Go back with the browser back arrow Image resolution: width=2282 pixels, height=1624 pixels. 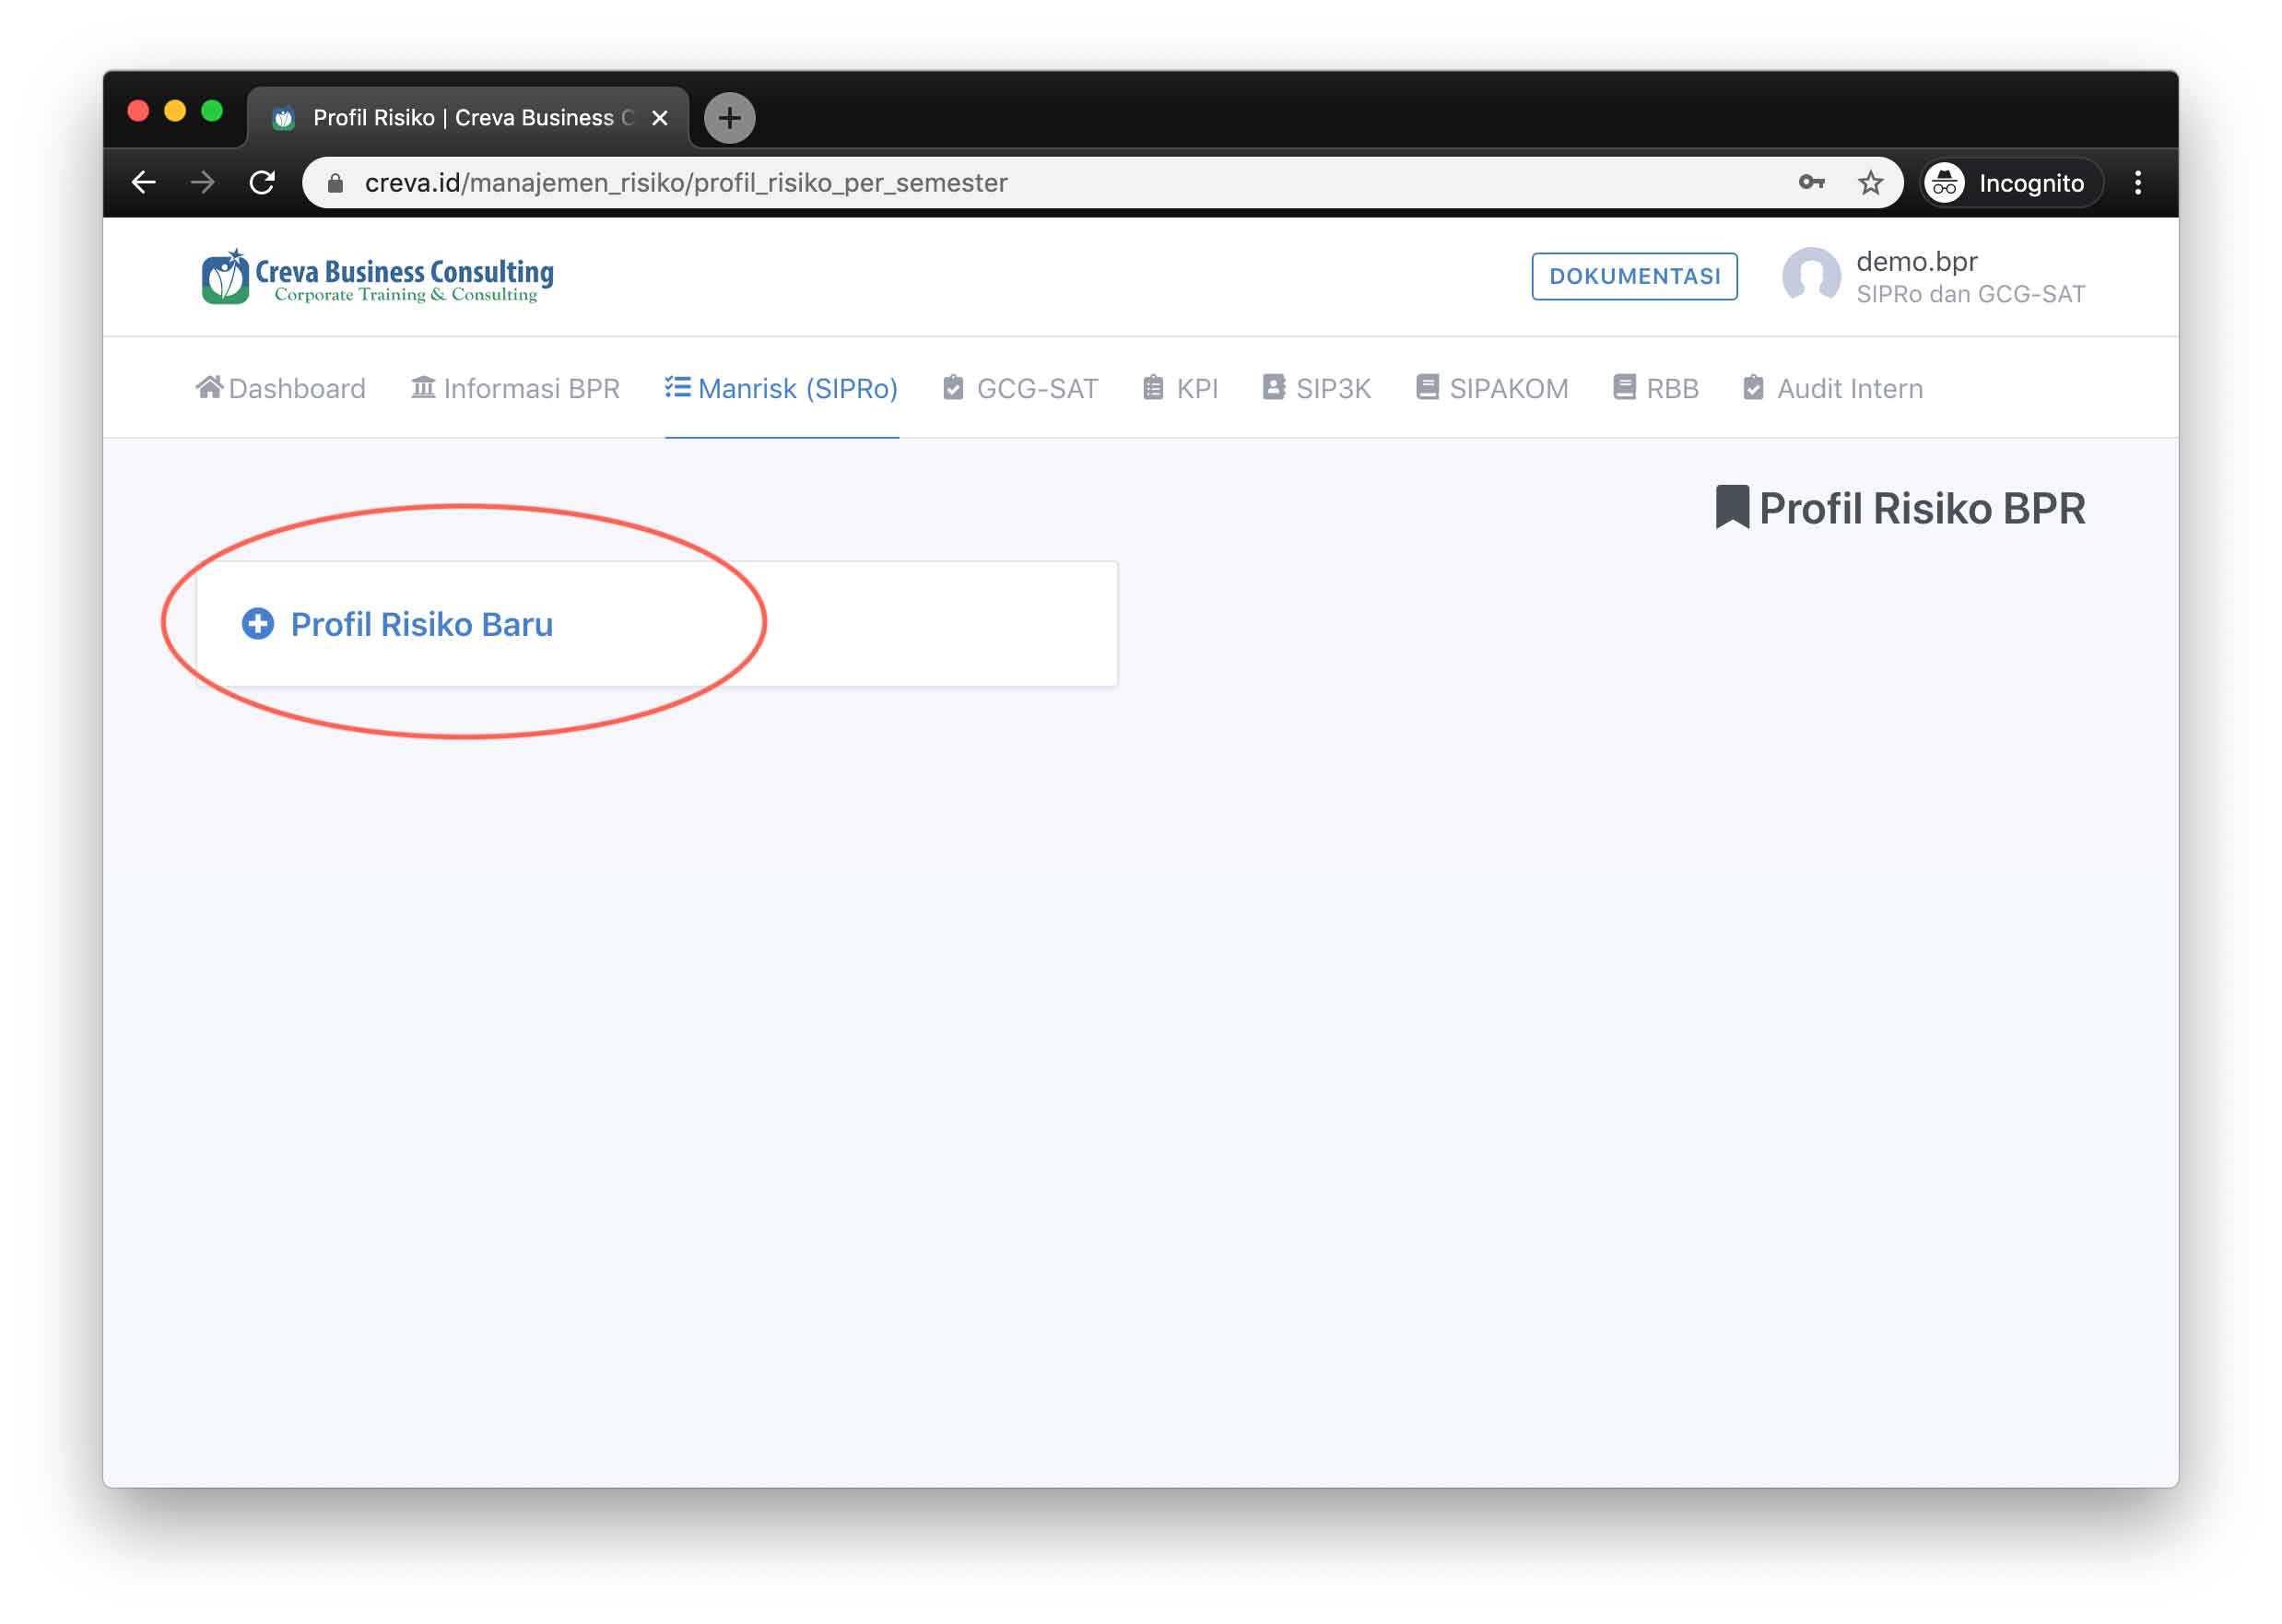point(144,183)
